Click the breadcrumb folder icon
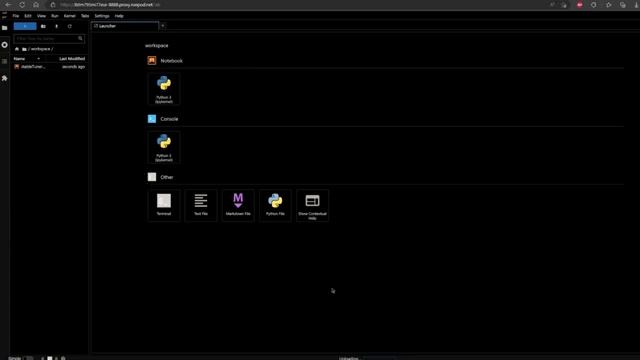The width and height of the screenshot is (640, 360). (24, 49)
